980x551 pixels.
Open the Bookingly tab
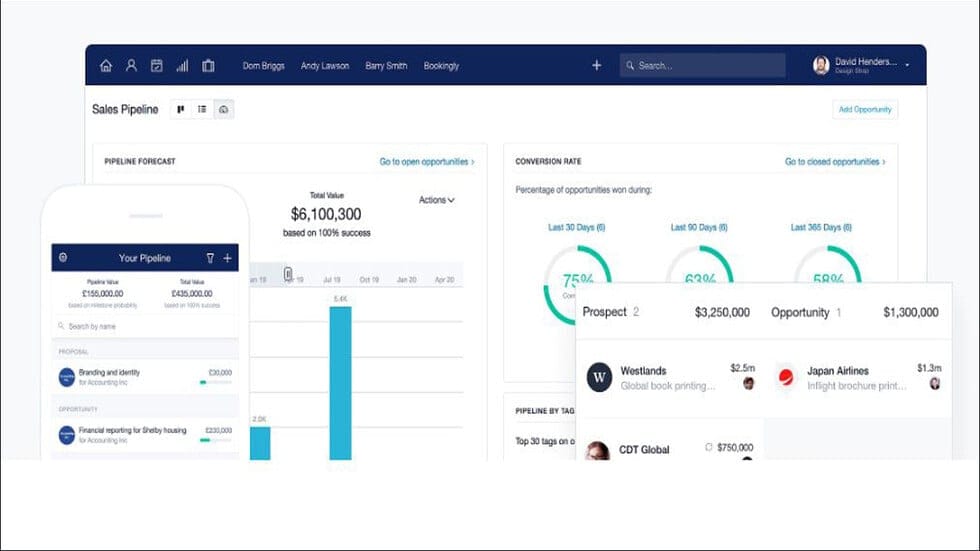click(x=441, y=66)
